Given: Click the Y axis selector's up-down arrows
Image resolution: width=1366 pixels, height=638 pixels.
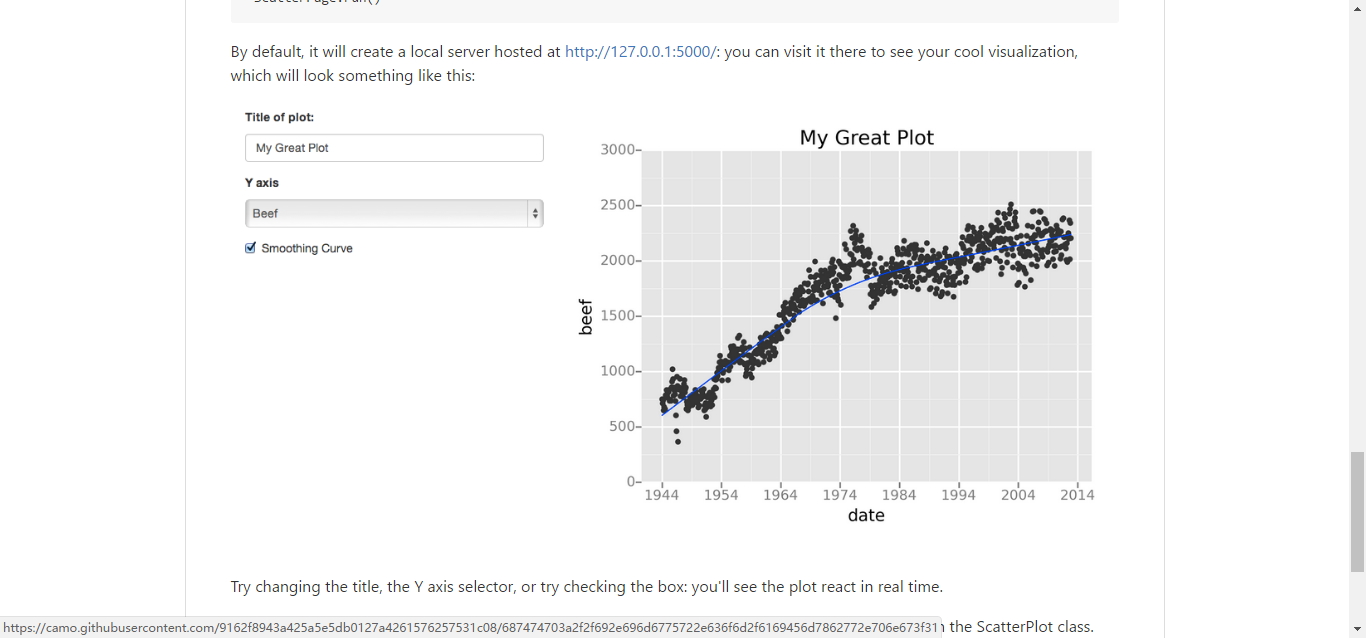Looking at the screenshot, I should (535, 214).
